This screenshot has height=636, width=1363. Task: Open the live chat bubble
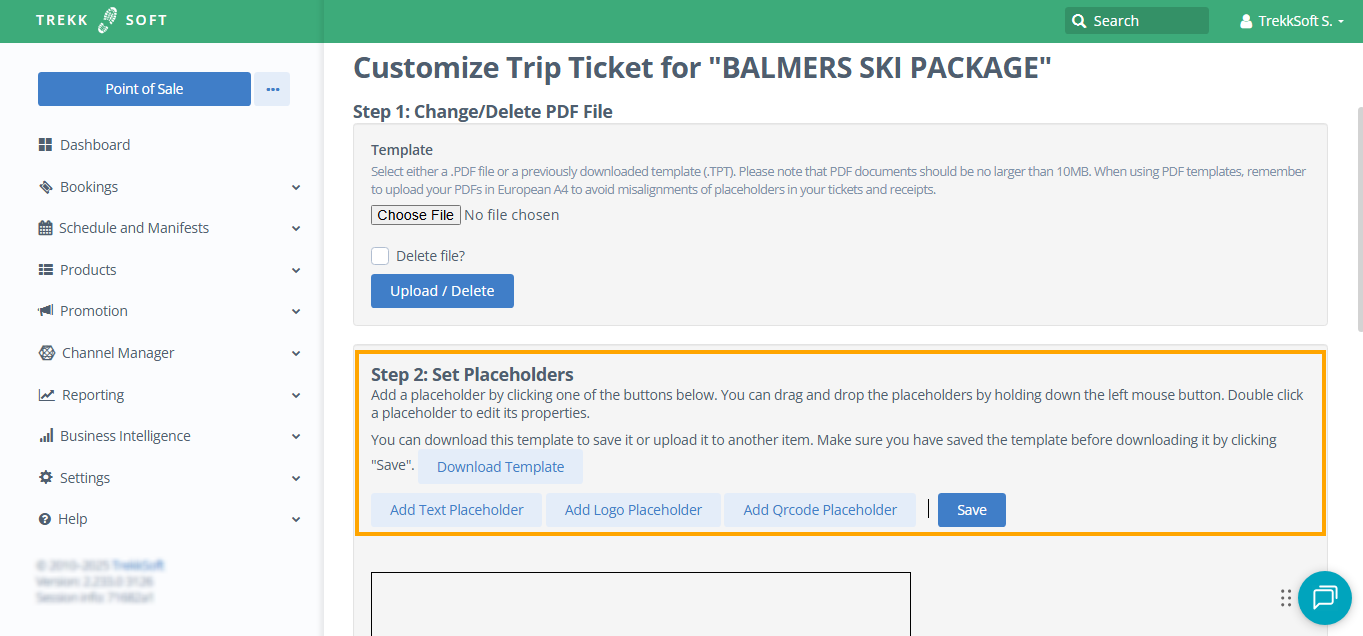[x=1324, y=597]
